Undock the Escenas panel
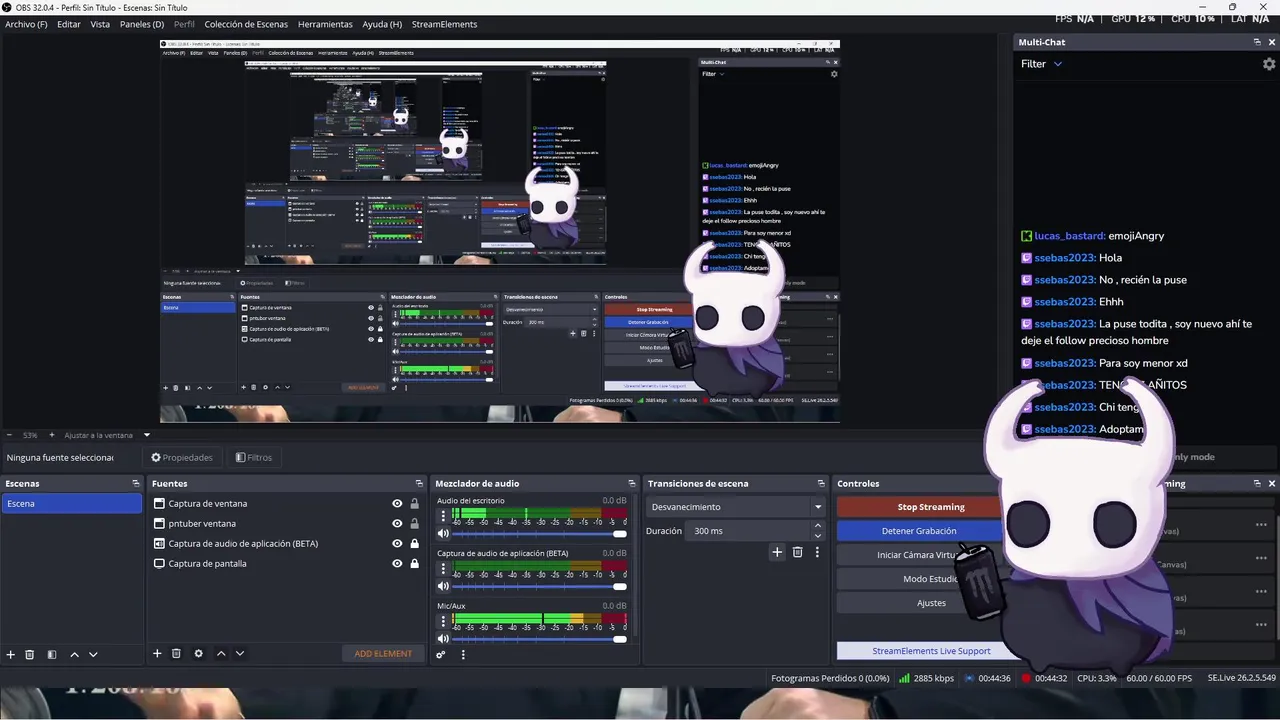 tap(136, 483)
